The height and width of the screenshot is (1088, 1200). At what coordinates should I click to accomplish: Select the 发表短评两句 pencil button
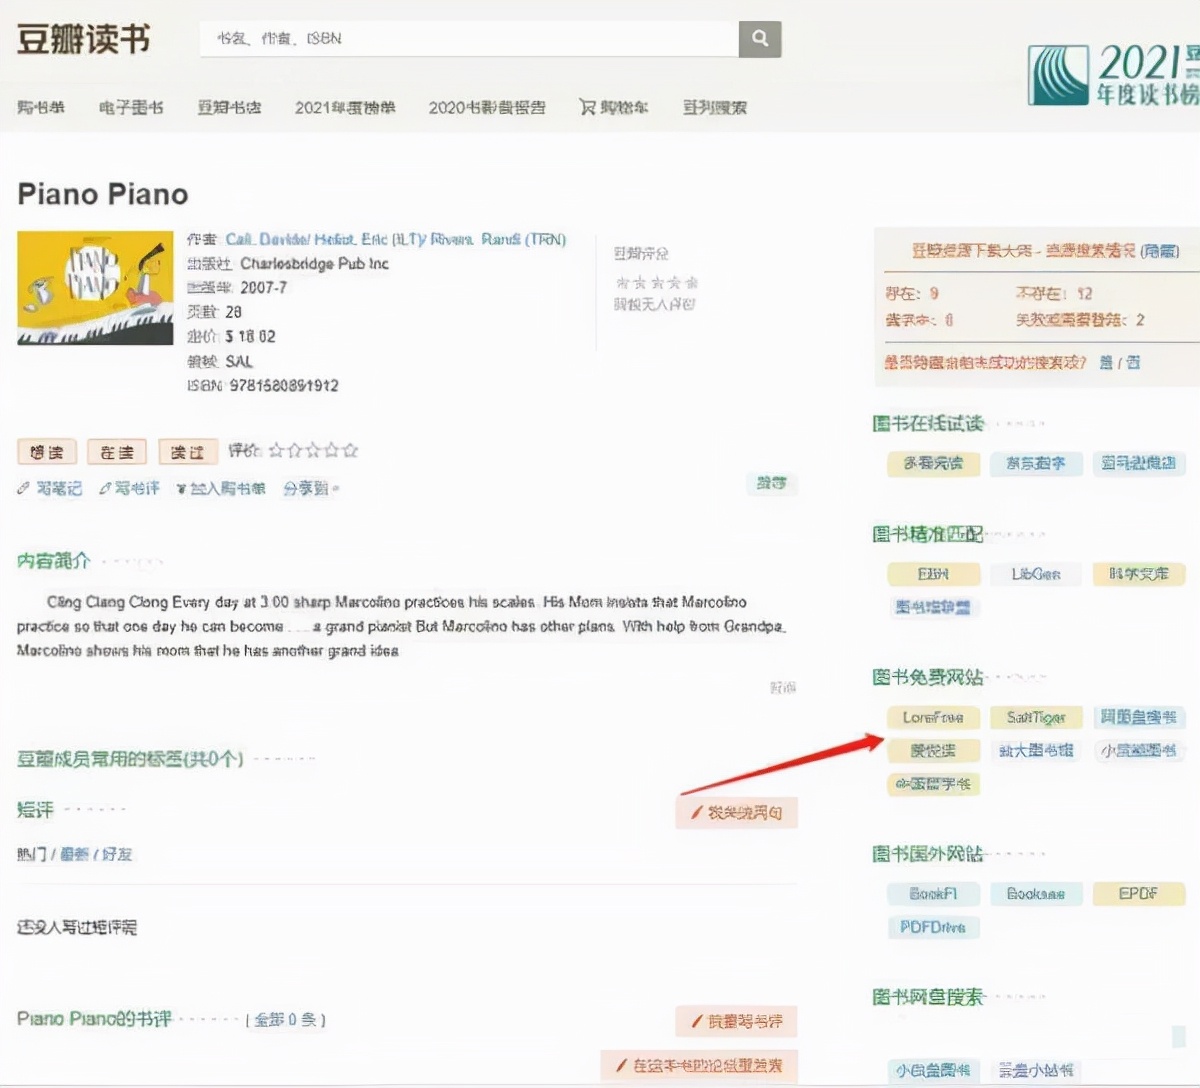tap(737, 813)
